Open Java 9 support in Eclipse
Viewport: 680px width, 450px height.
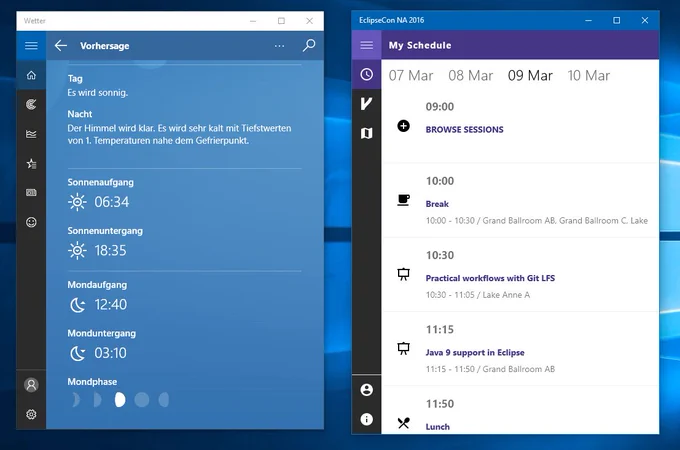[475, 352]
